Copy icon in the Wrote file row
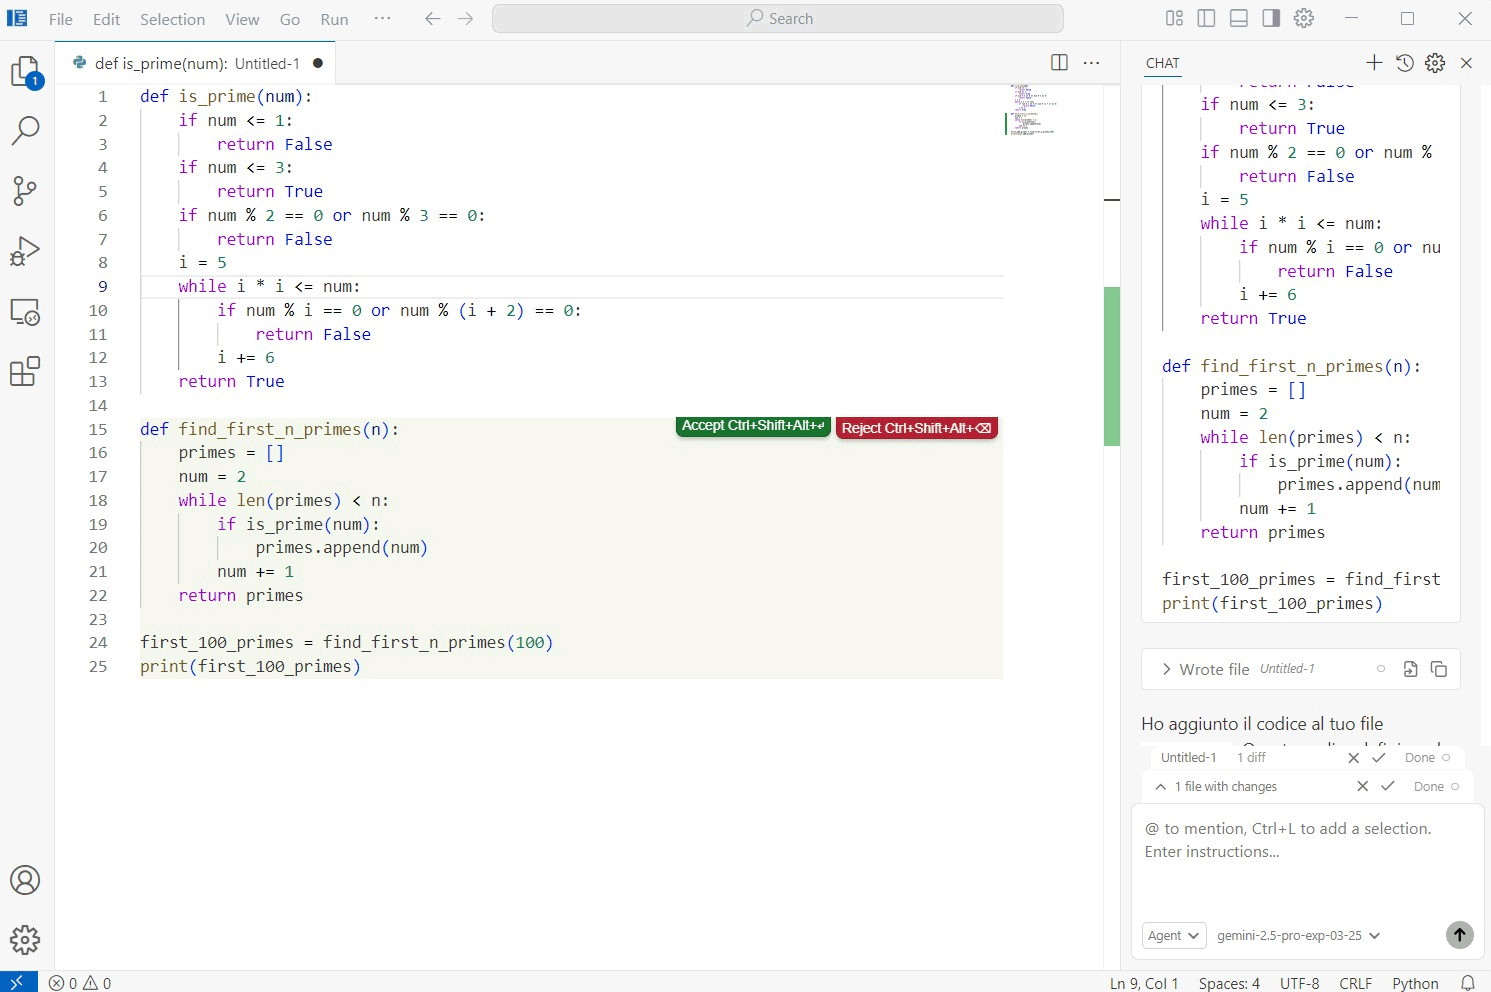 pos(1439,669)
